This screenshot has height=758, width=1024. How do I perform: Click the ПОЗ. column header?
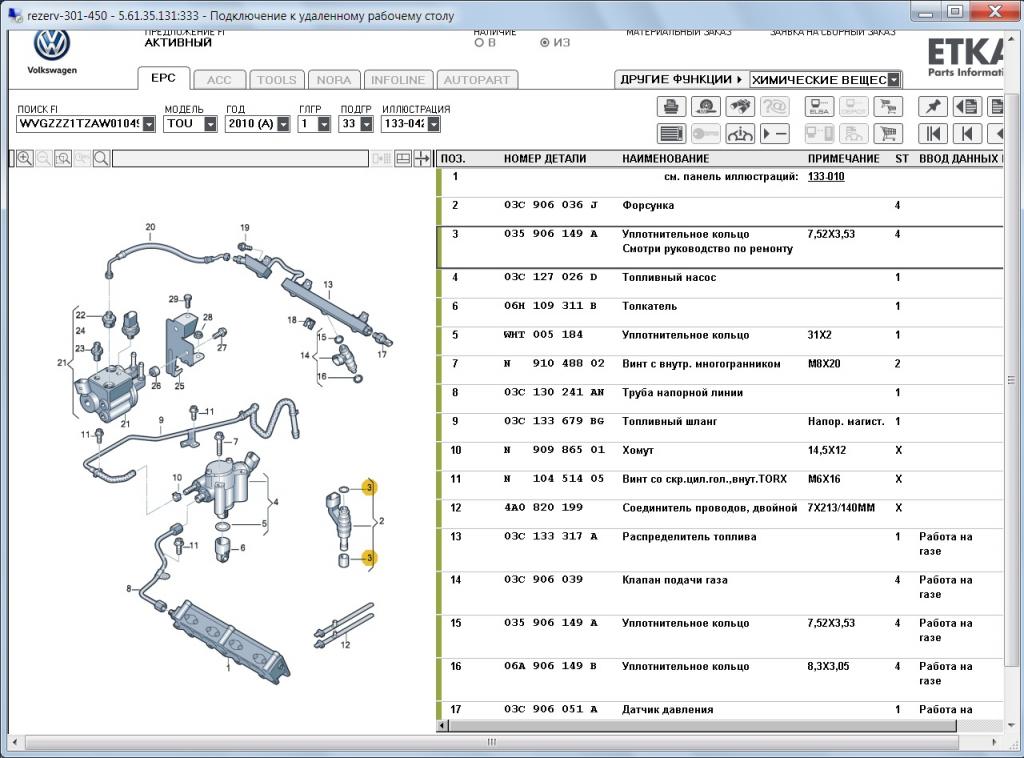click(453, 159)
